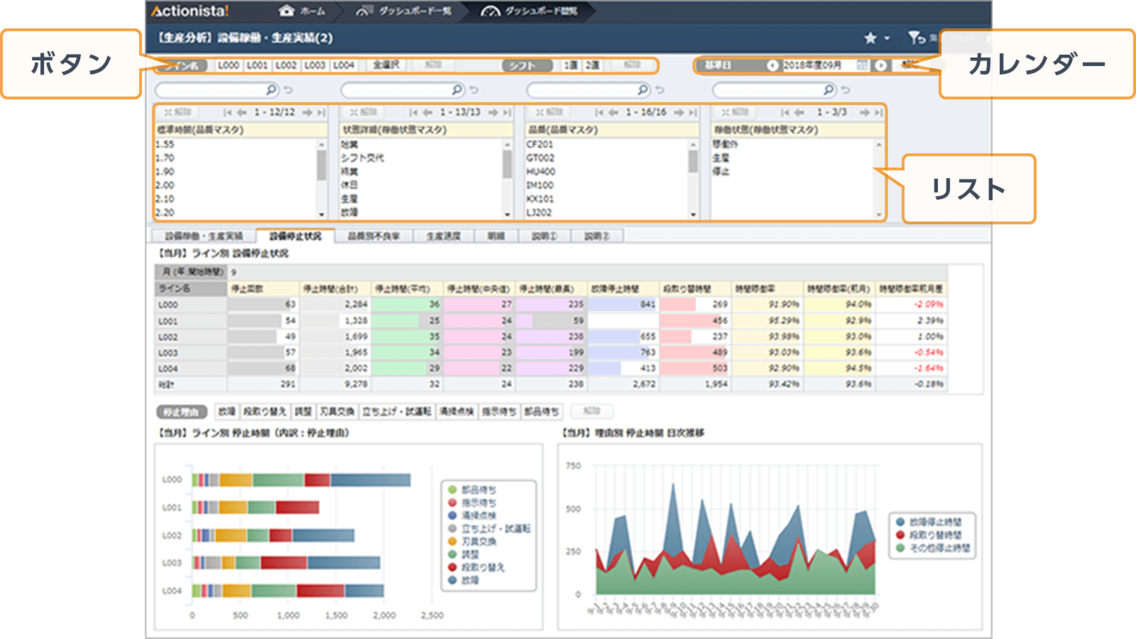Image resolution: width=1136 pixels, height=639 pixels.
Task: Click the filter funnel icon in the header
Action: tap(915, 38)
